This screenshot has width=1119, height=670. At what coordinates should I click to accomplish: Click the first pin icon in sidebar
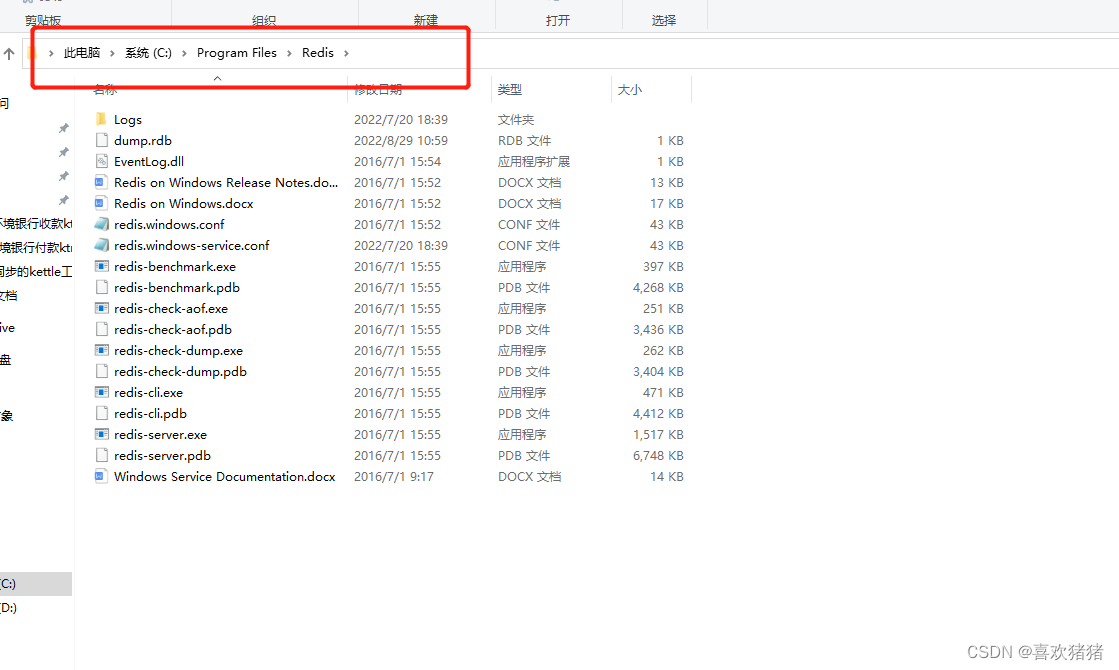[64, 128]
